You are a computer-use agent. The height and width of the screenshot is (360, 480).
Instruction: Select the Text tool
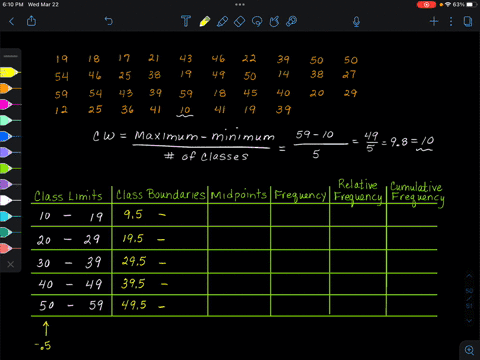pyautogui.click(x=186, y=21)
